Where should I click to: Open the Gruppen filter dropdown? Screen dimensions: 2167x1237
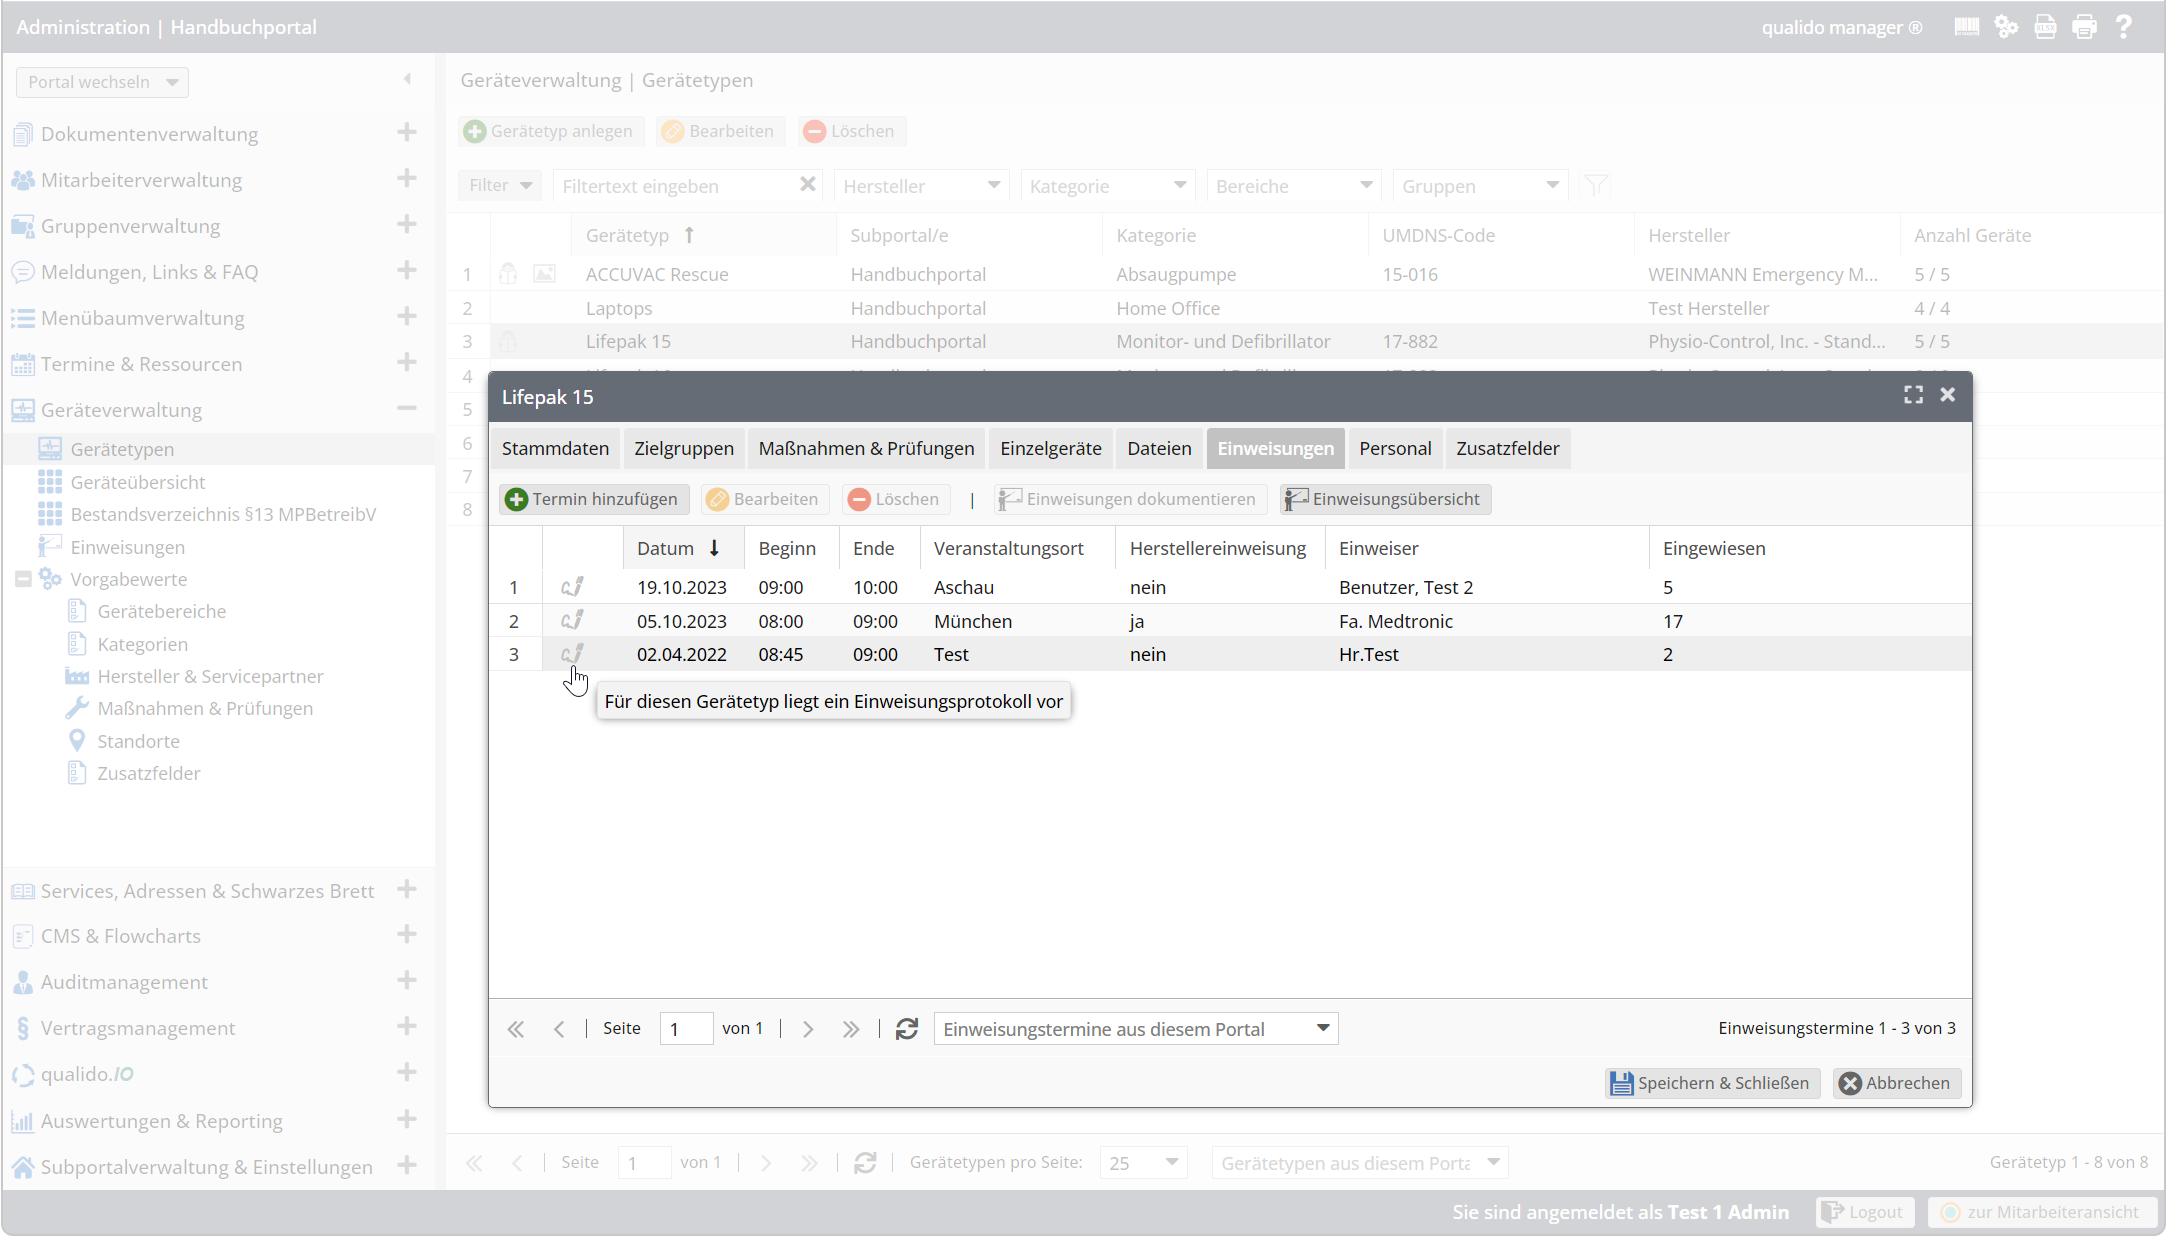(x=1480, y=186)
